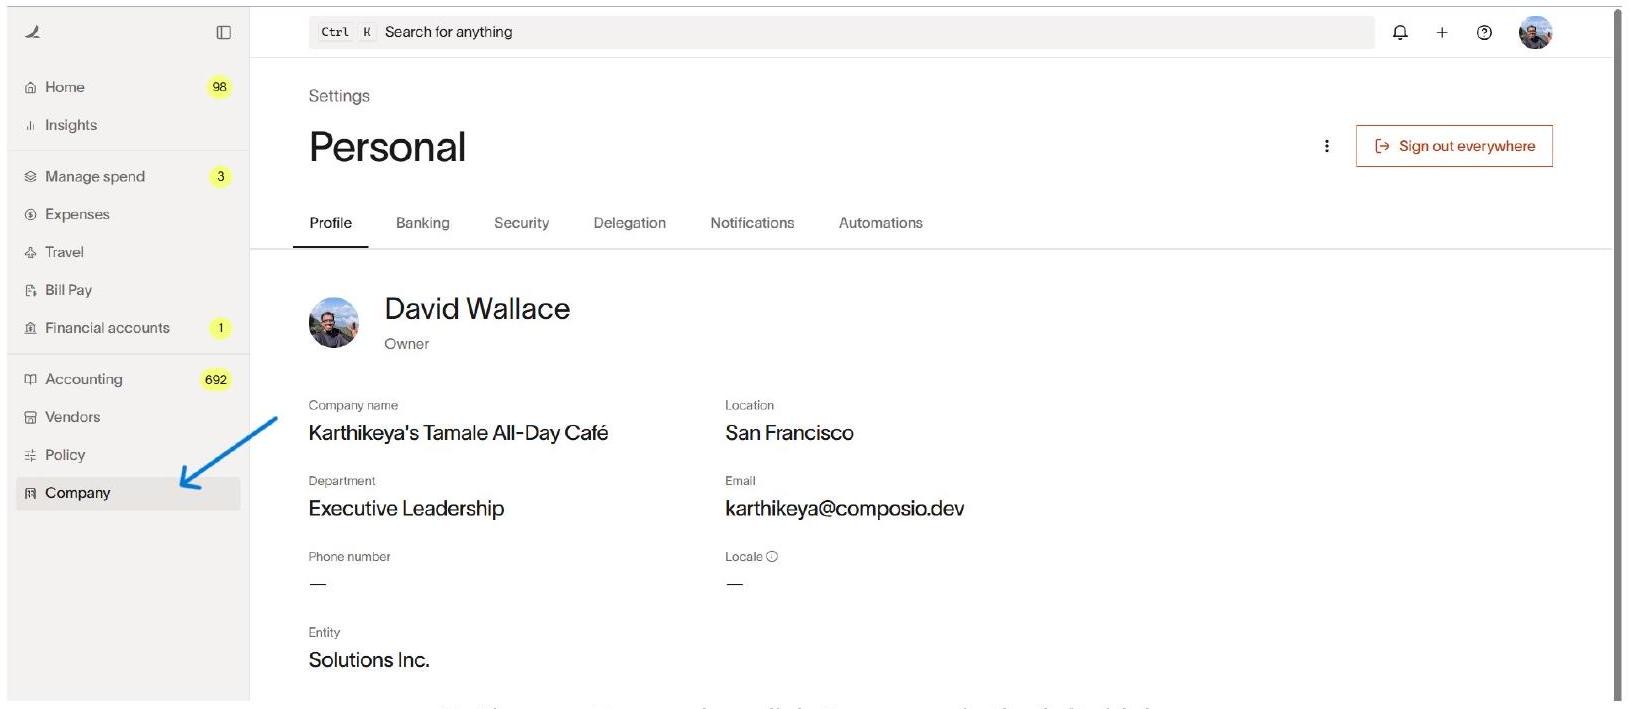Click the Owner role label
The image size is (1630, 709).
pyautogui.click(x=406, y=344)
